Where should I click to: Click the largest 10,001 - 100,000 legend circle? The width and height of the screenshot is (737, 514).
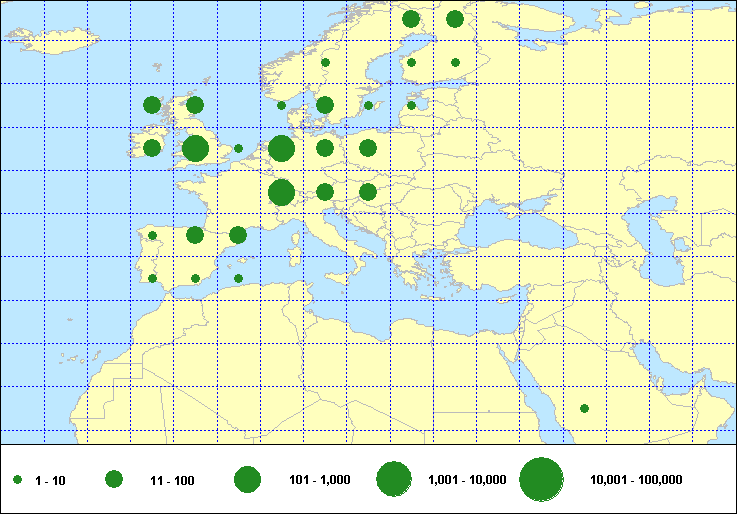(541, 480)
